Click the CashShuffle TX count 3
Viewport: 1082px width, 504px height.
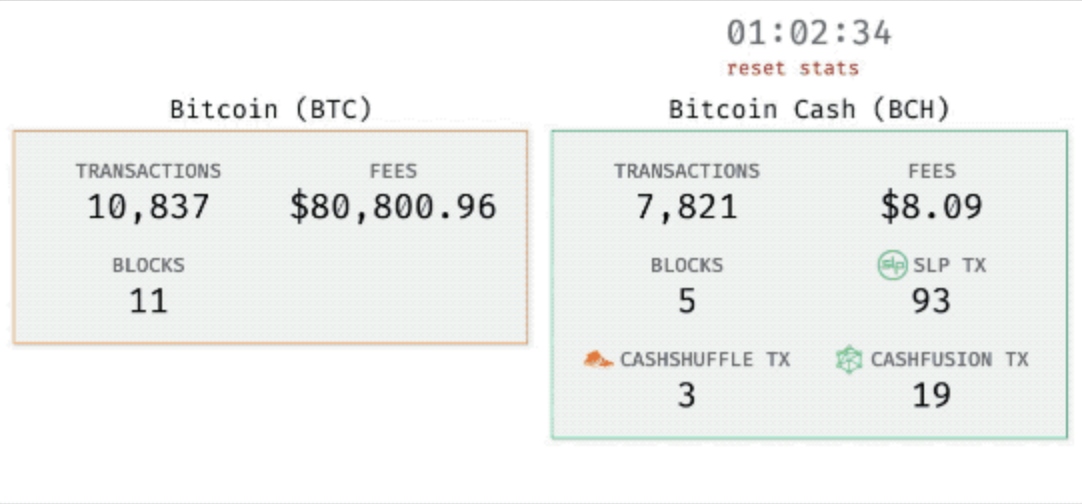click(687, 396)
